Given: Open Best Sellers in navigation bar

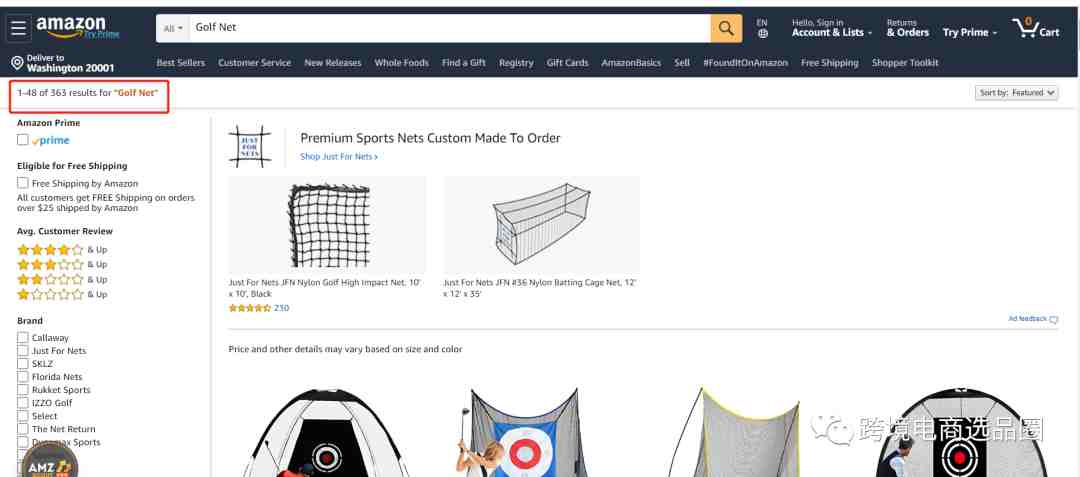Looking at the screenshot, I should click(x=180, y=63).
